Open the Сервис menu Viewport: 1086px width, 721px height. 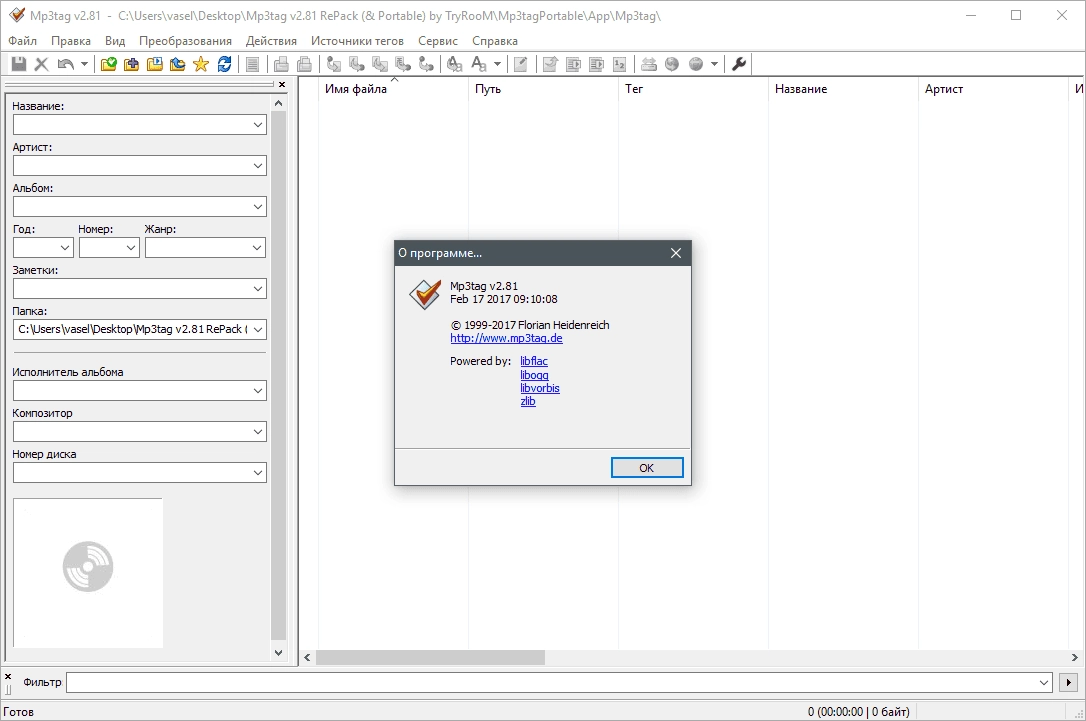438,41
